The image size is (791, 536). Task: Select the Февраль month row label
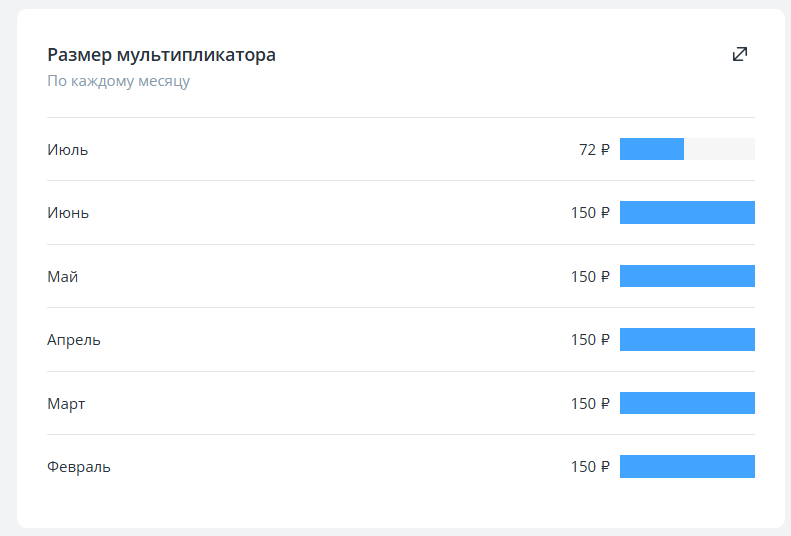coord(79,467)
